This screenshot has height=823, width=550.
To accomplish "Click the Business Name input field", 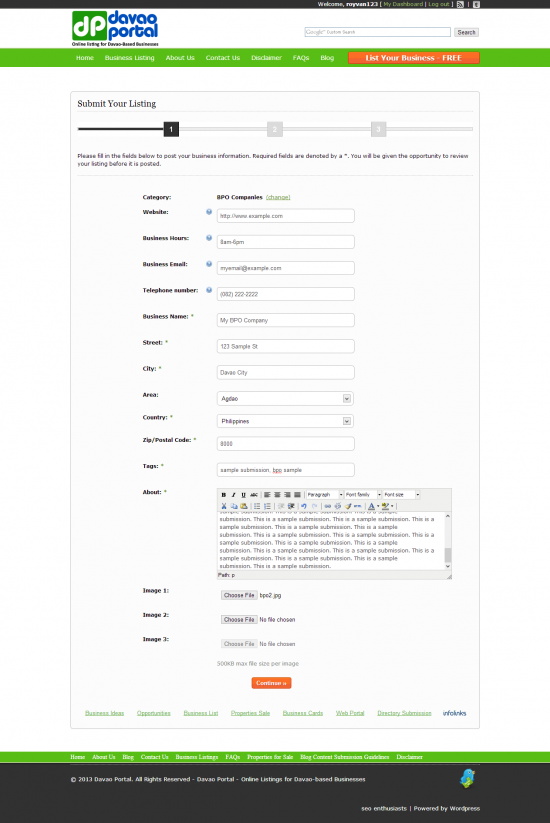I will click(x=285, y=320).
